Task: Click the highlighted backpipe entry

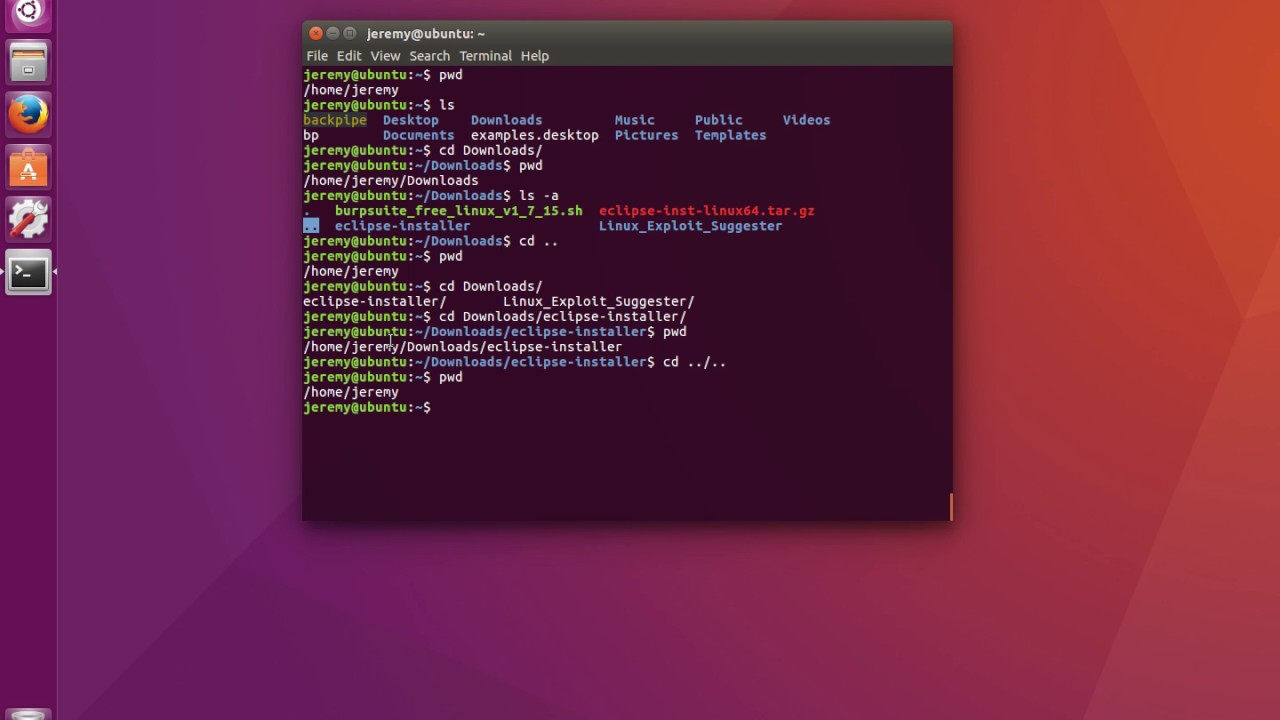Action: [335, 120]
